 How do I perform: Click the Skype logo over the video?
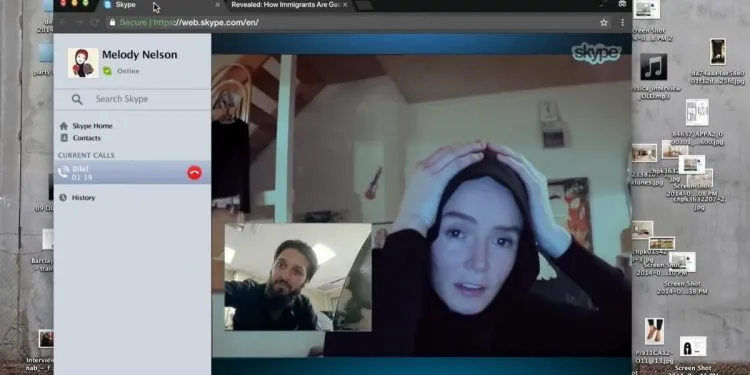(x=596, y=53)
